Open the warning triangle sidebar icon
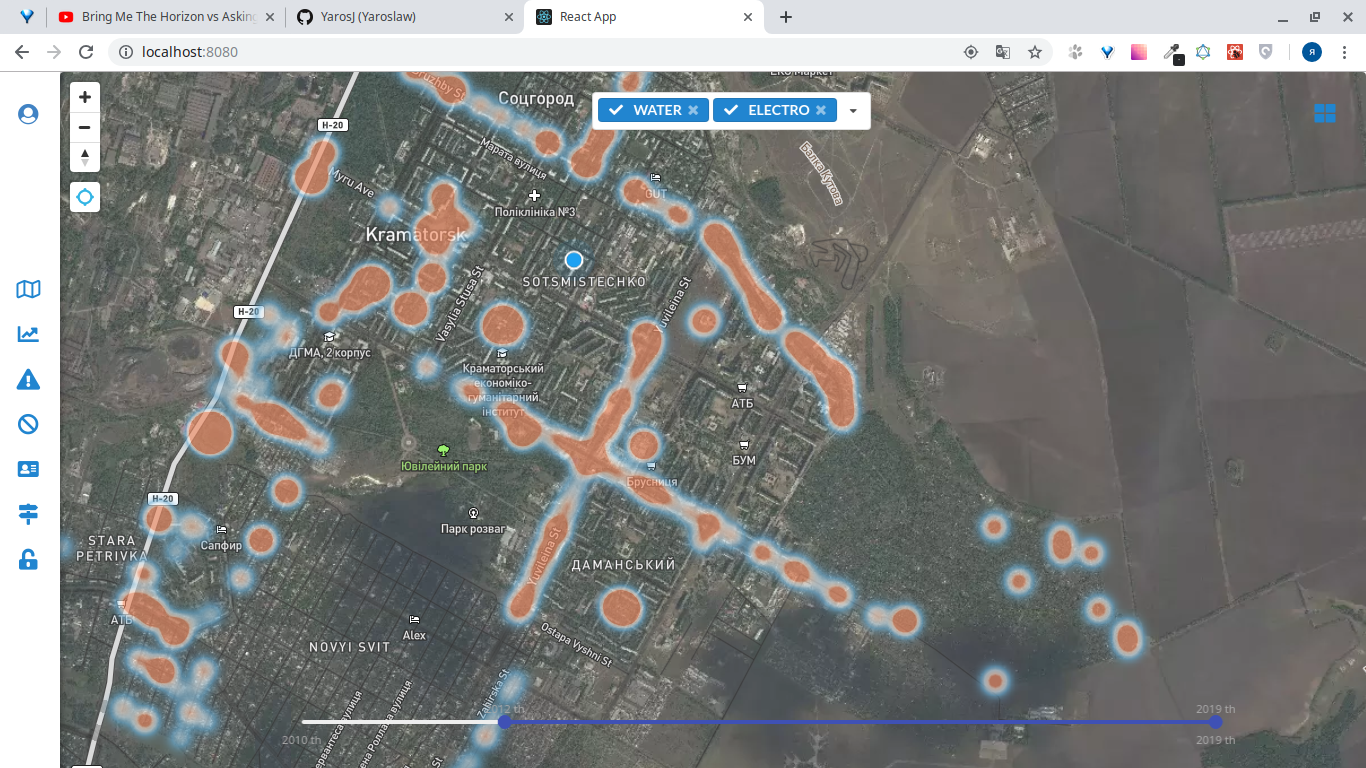This screenshot has height=768, width=1366. coord(28,379)
